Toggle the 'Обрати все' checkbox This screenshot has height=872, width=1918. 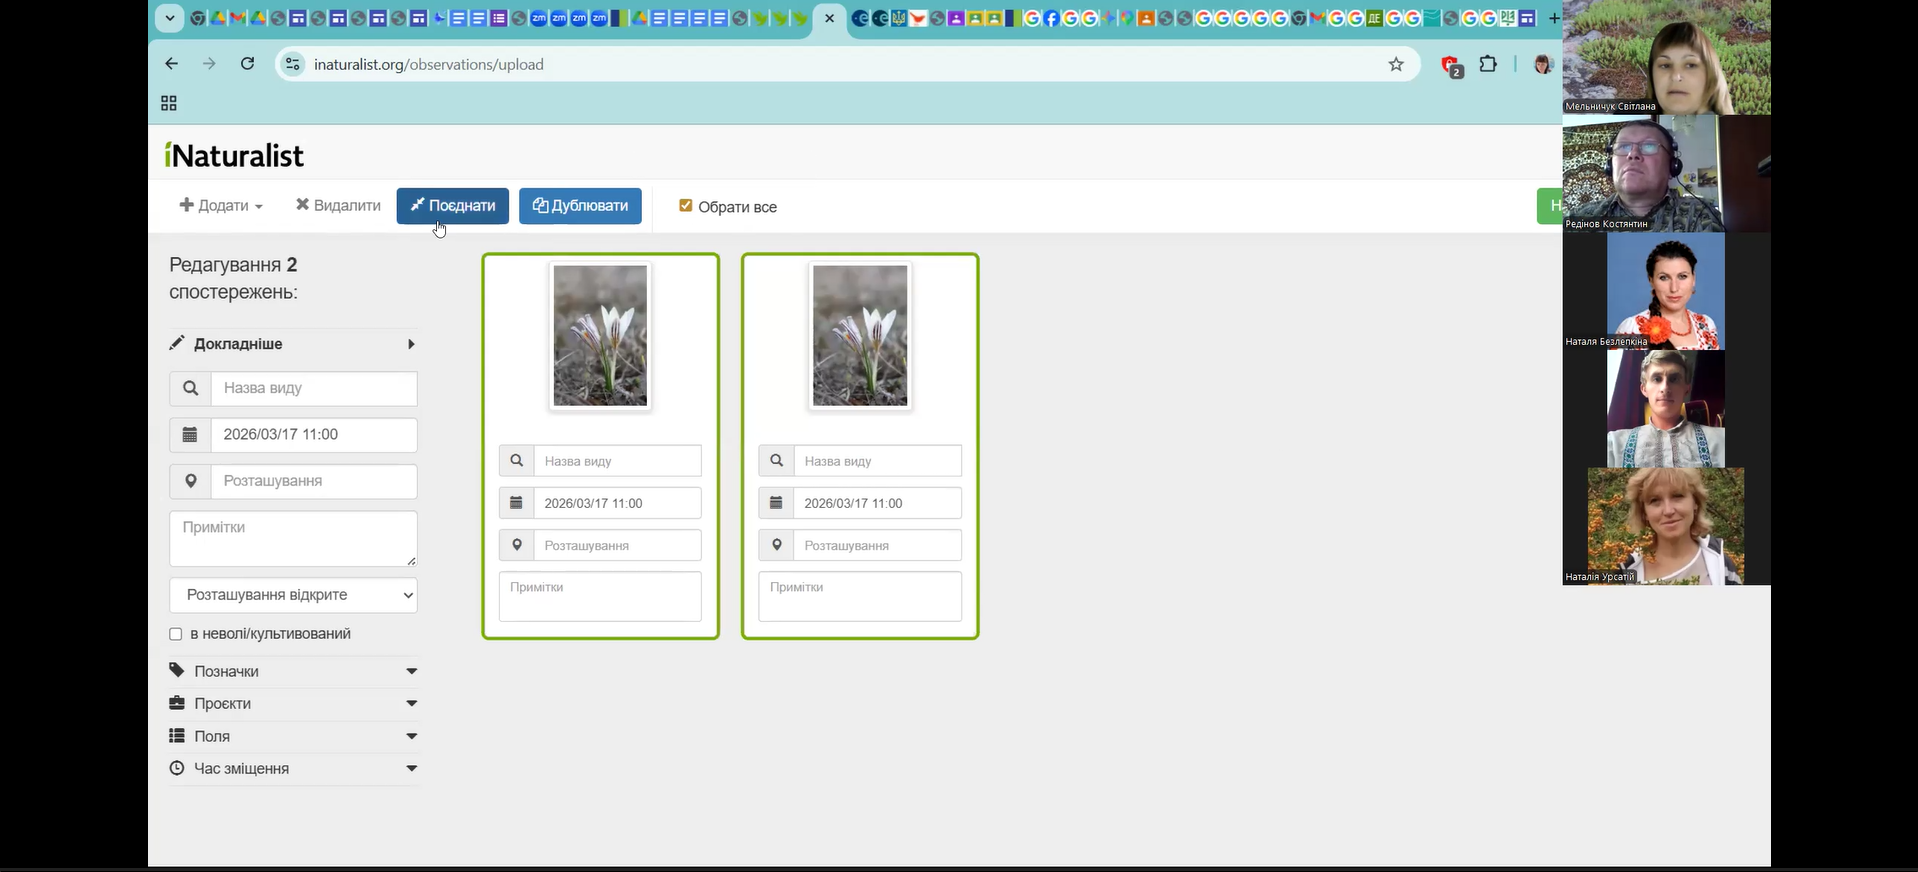pyautogui.click(x=685, y=206)
